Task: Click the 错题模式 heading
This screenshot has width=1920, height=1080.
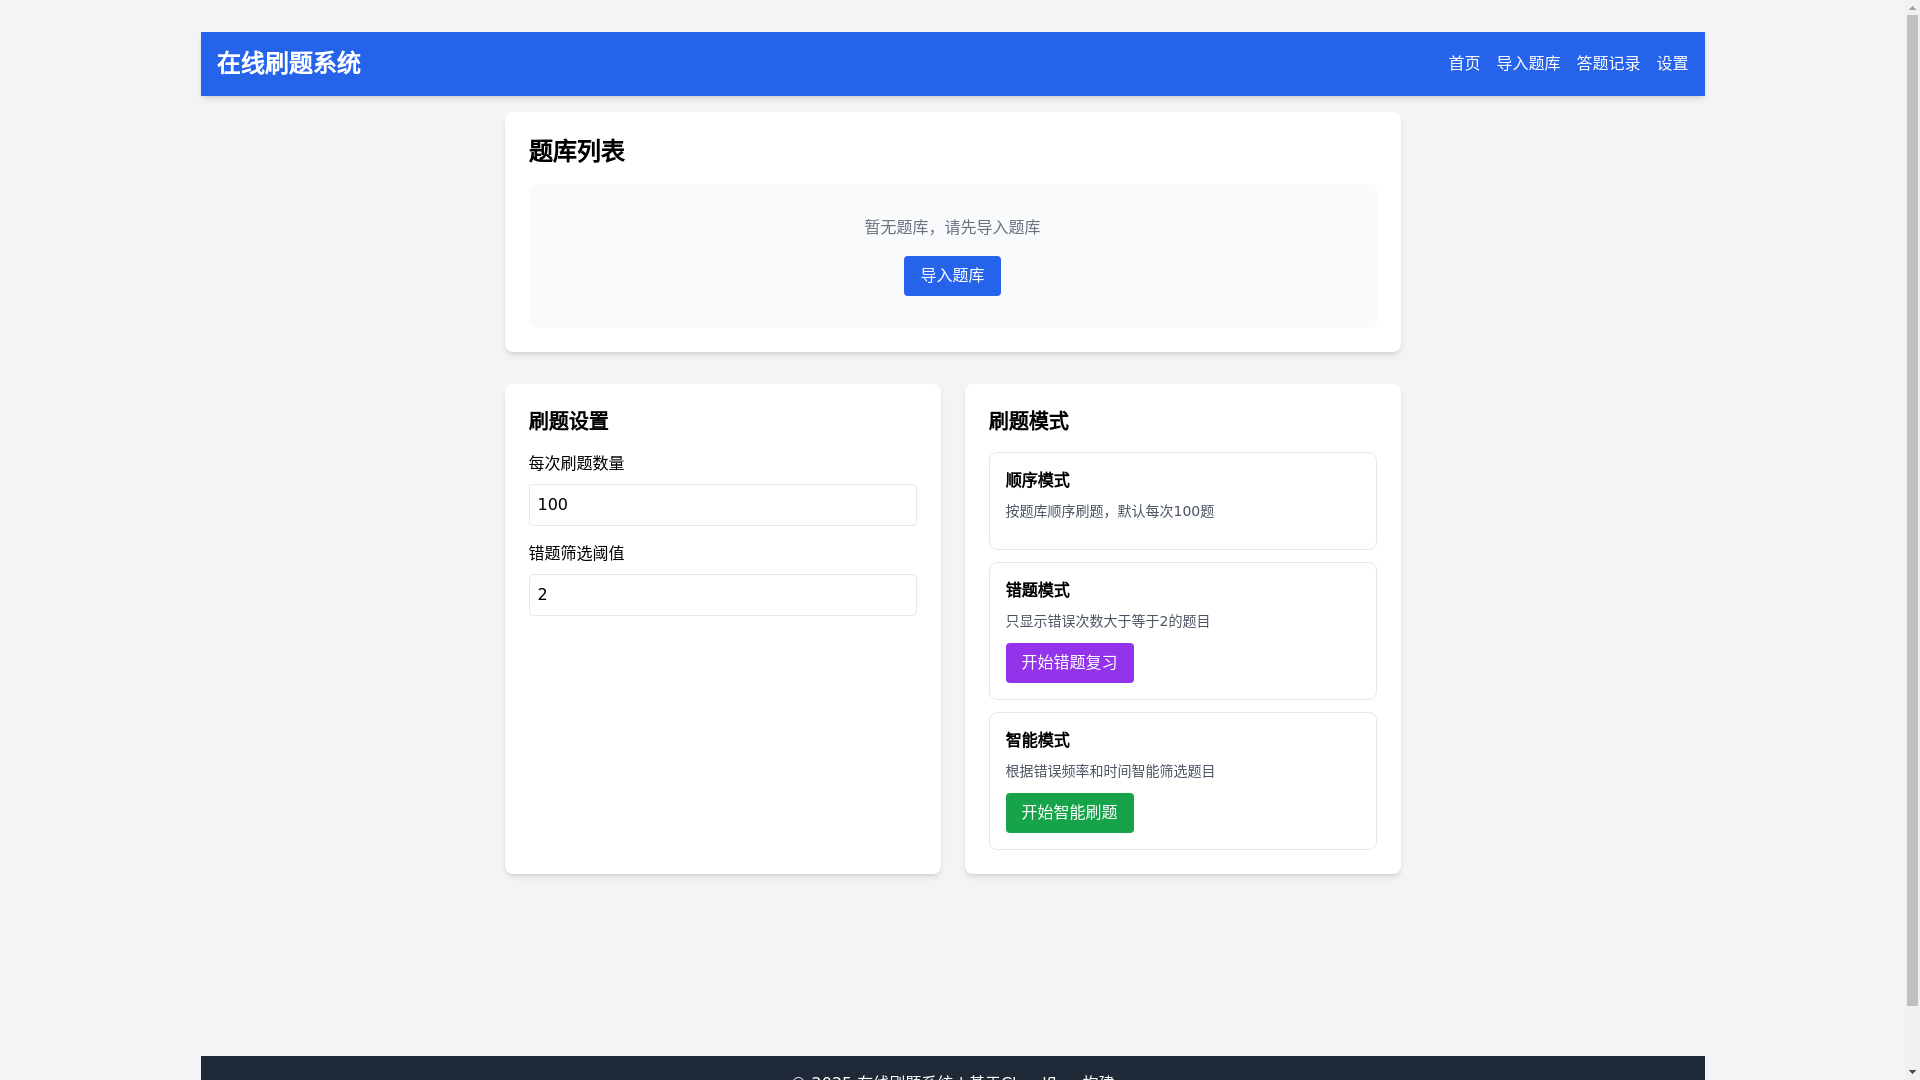Action: [x=1037, y=591]
